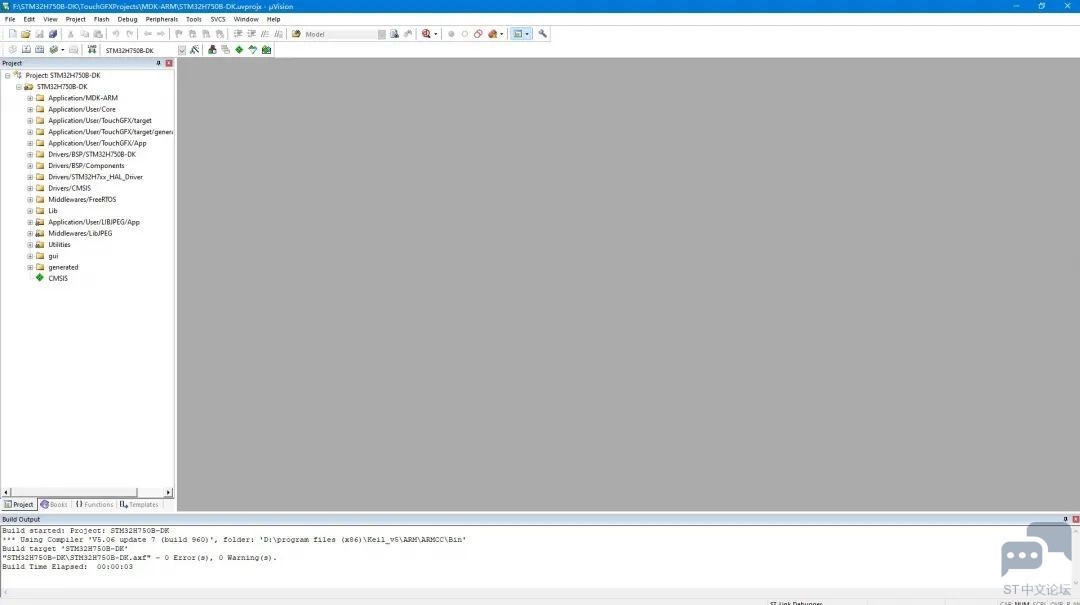The width and height of the screenshot is (1080, 605).
Task: Click the Disable All Breakpoints icon
Action: pos(478,34)
